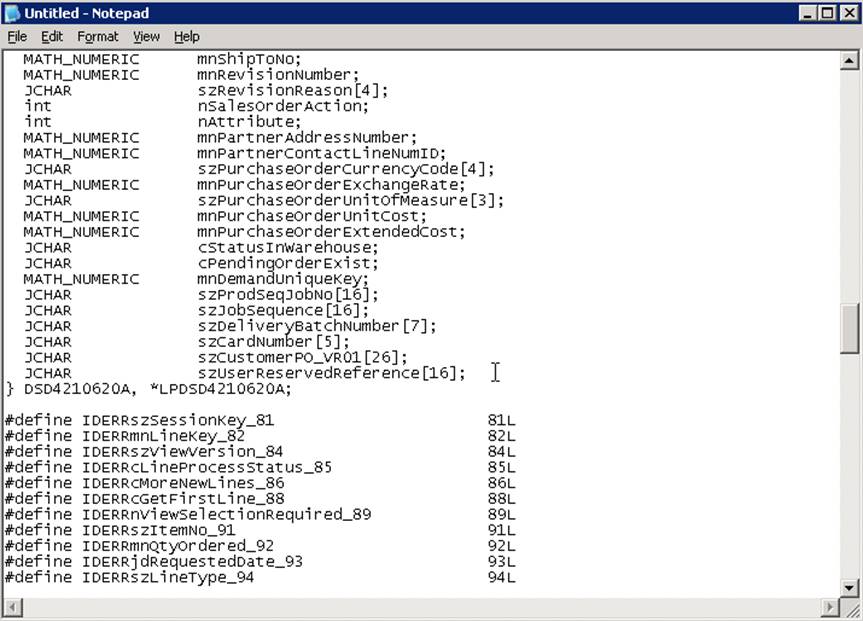Click the text szJobSequence[16];

[x=283, y=310]
